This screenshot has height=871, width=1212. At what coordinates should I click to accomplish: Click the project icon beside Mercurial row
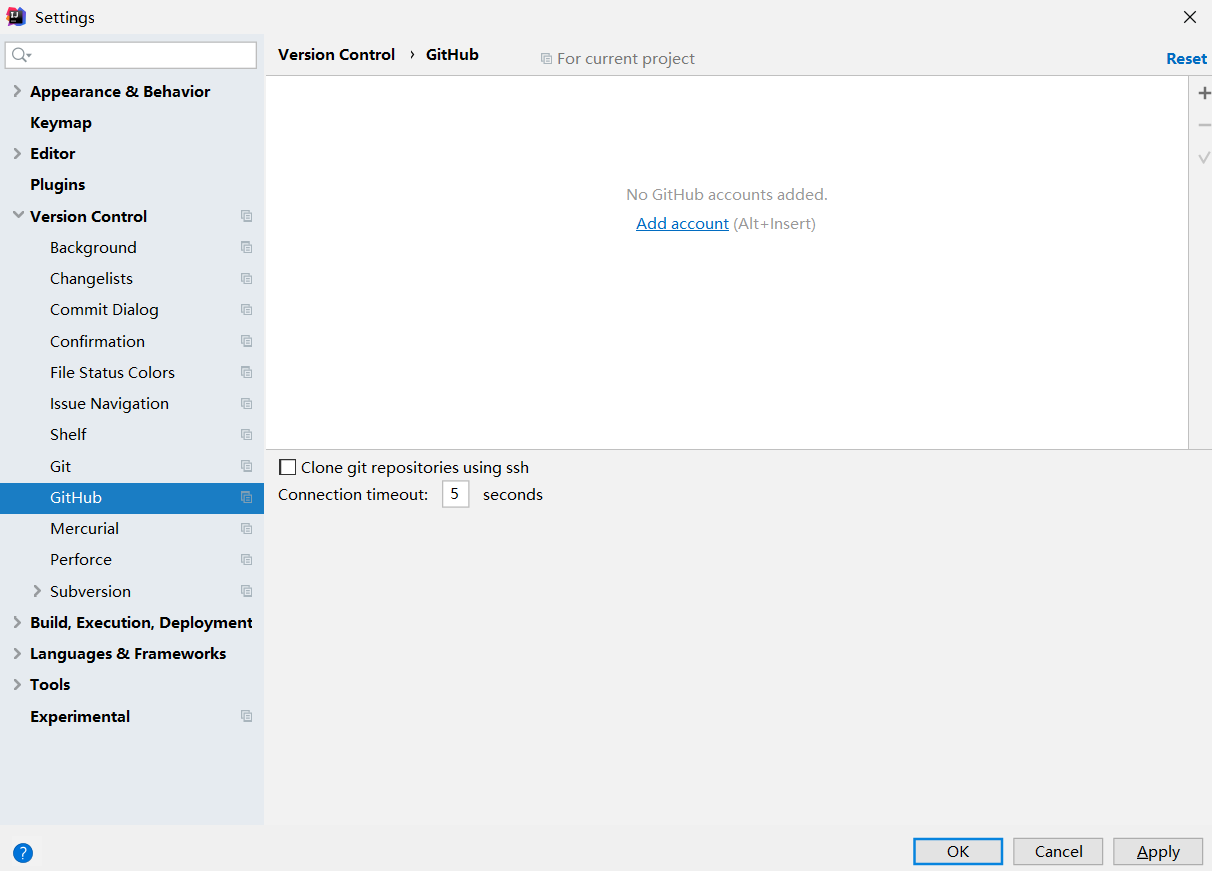tap(247, 528)
